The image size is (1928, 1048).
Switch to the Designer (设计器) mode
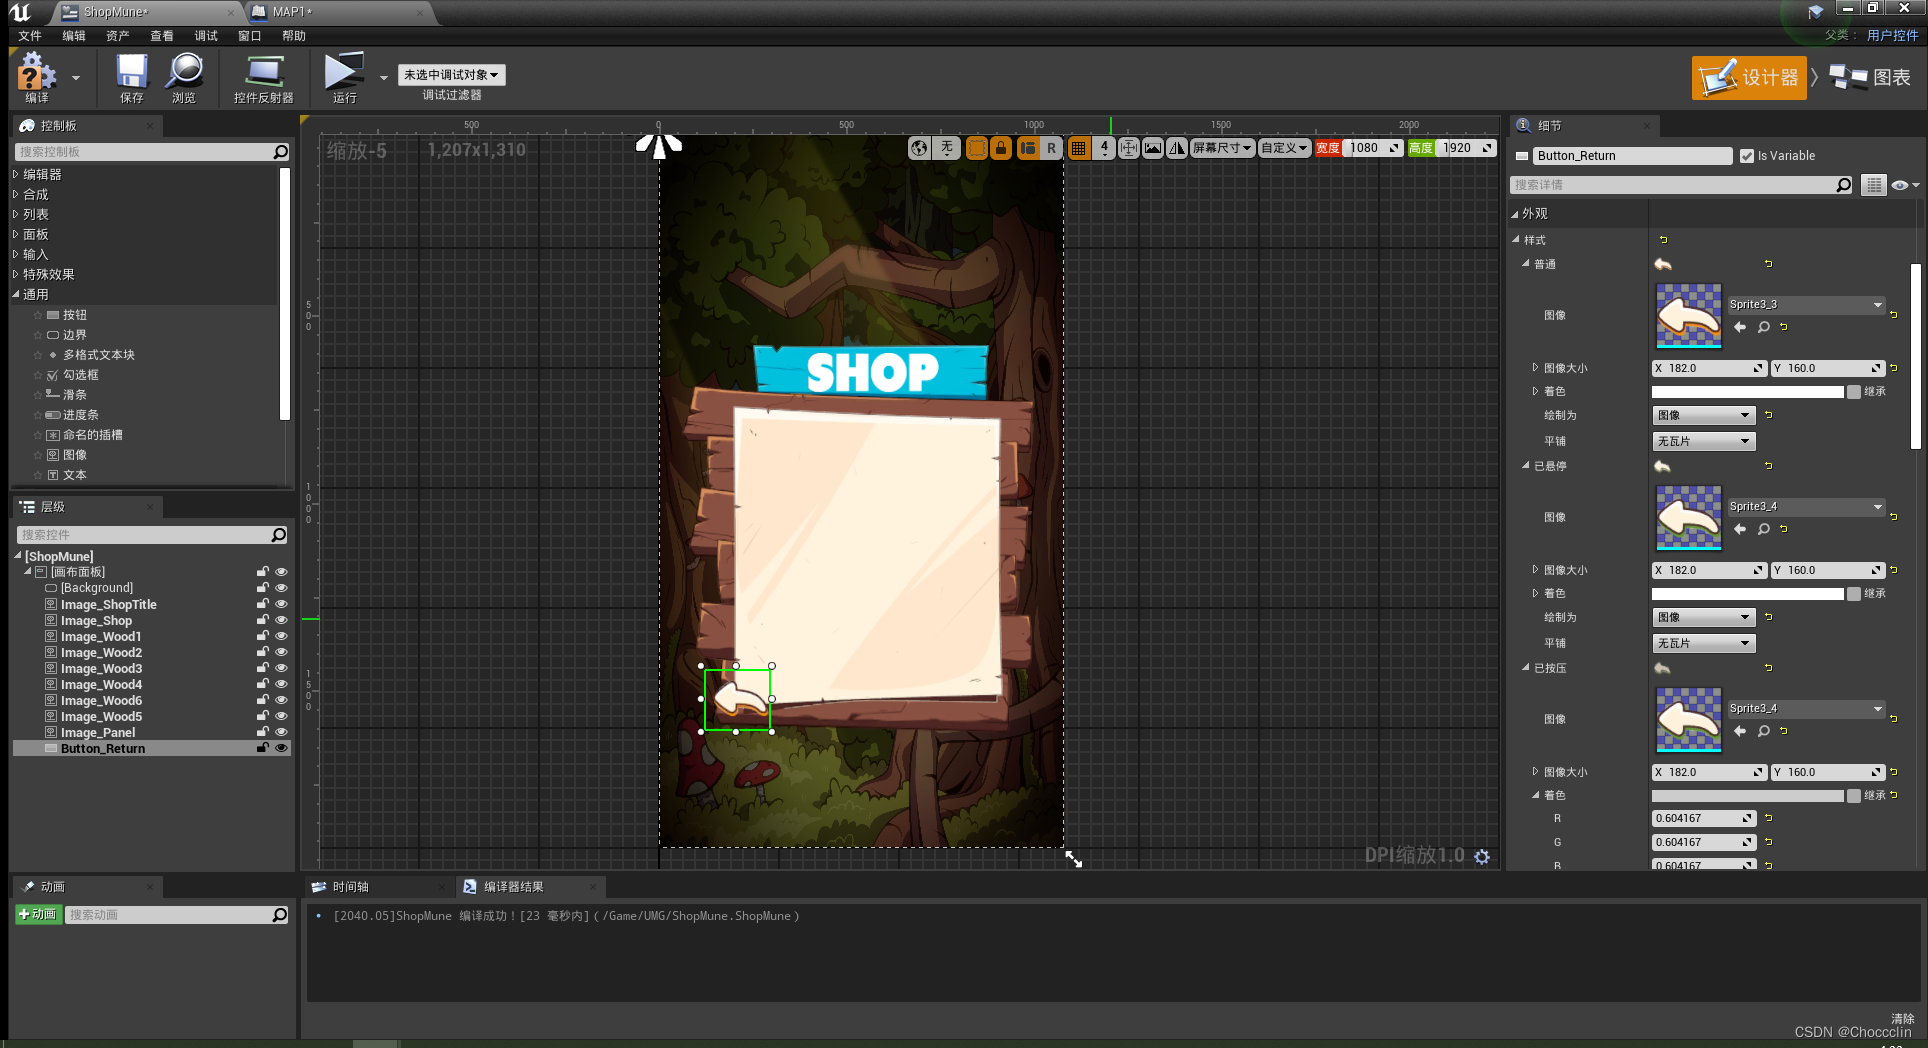tap(1749, 77)
